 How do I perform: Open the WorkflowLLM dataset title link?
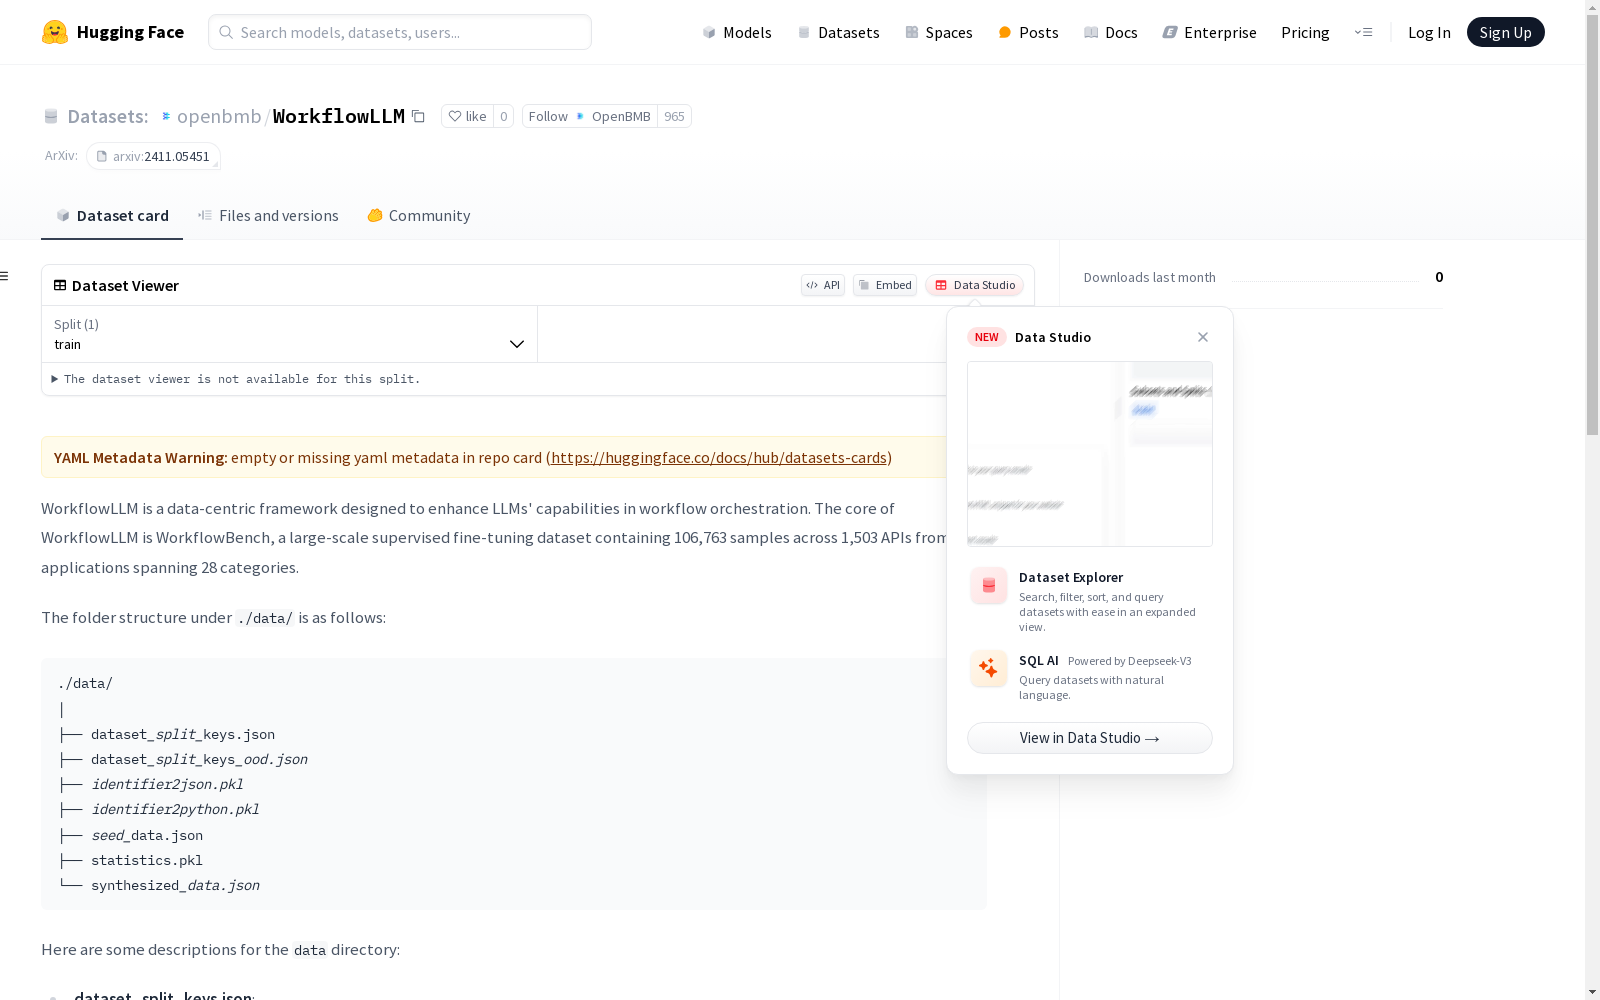point(339,116)
